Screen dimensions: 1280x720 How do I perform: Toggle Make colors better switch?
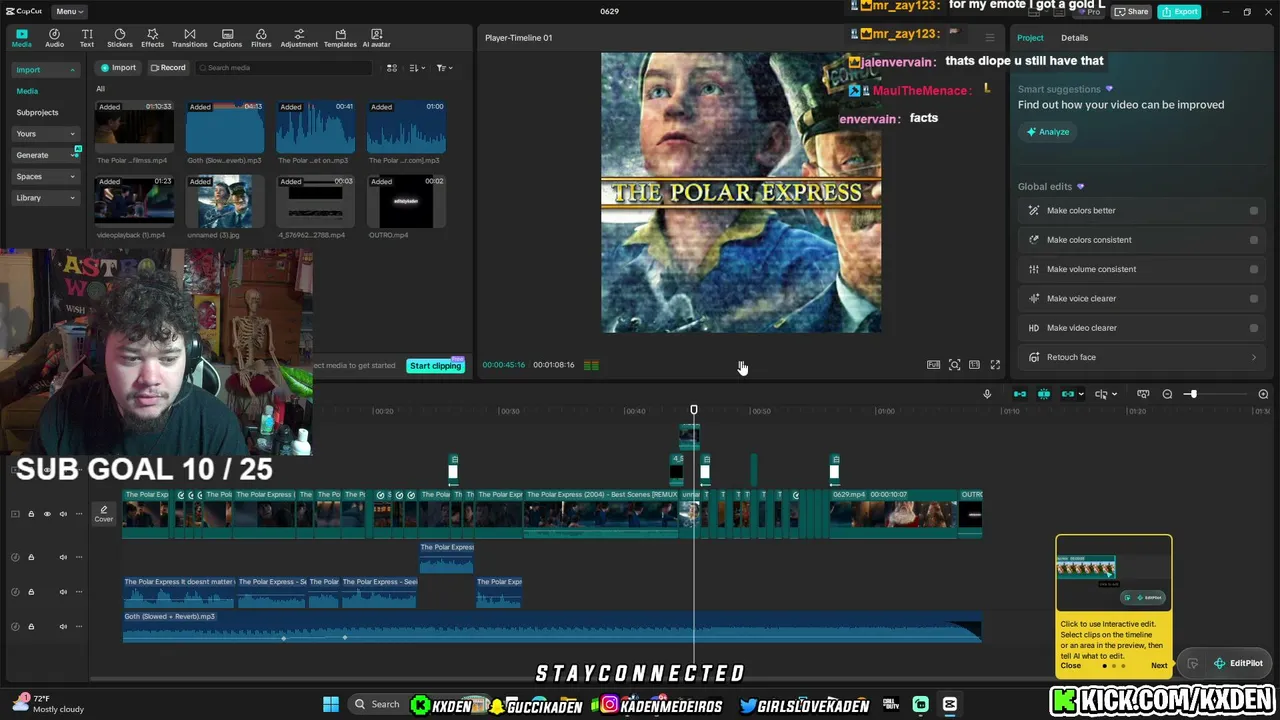[1254, 211]
